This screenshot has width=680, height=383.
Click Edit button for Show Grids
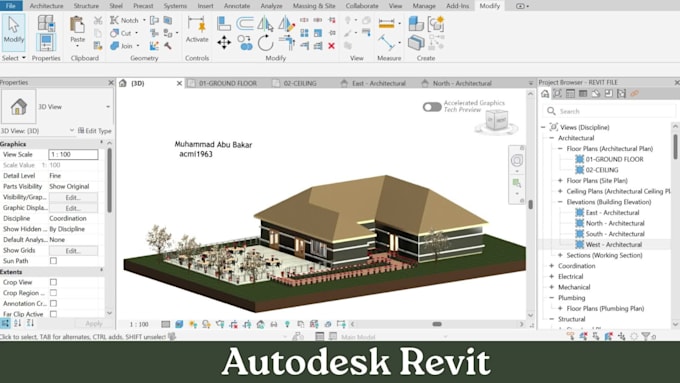[x=73, y=251]
